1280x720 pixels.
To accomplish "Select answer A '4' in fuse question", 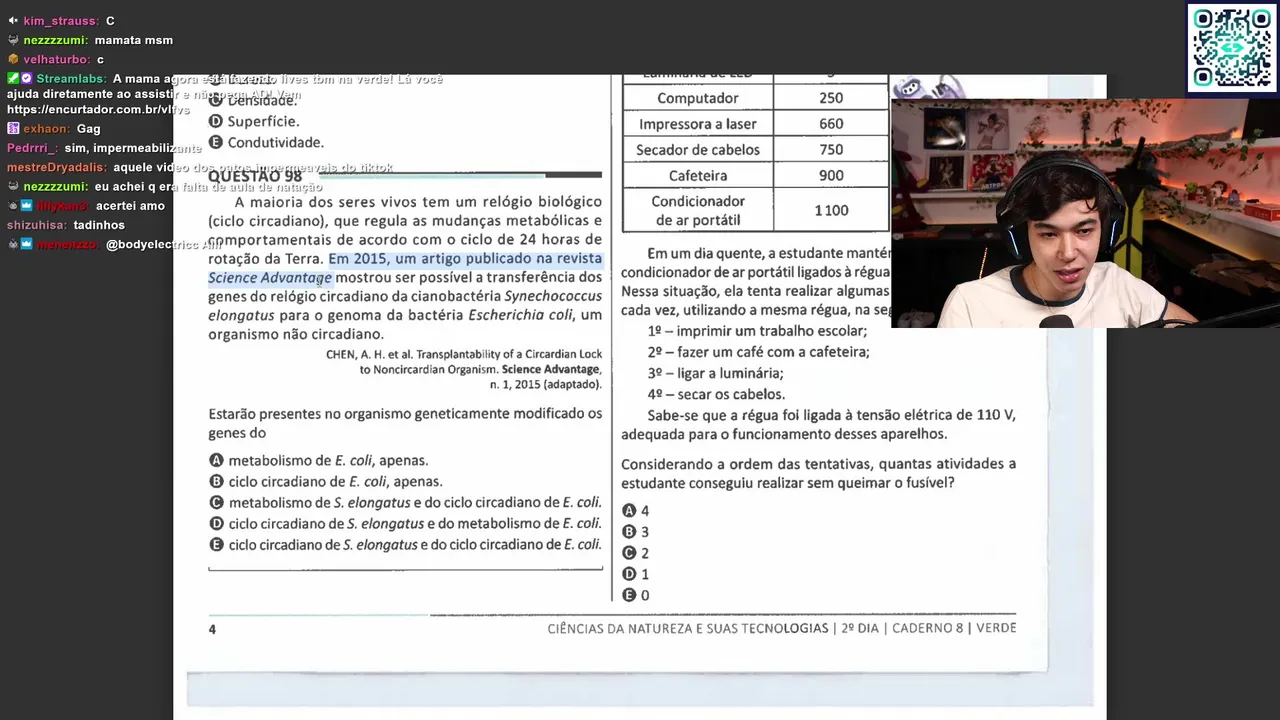I will 635,511.
